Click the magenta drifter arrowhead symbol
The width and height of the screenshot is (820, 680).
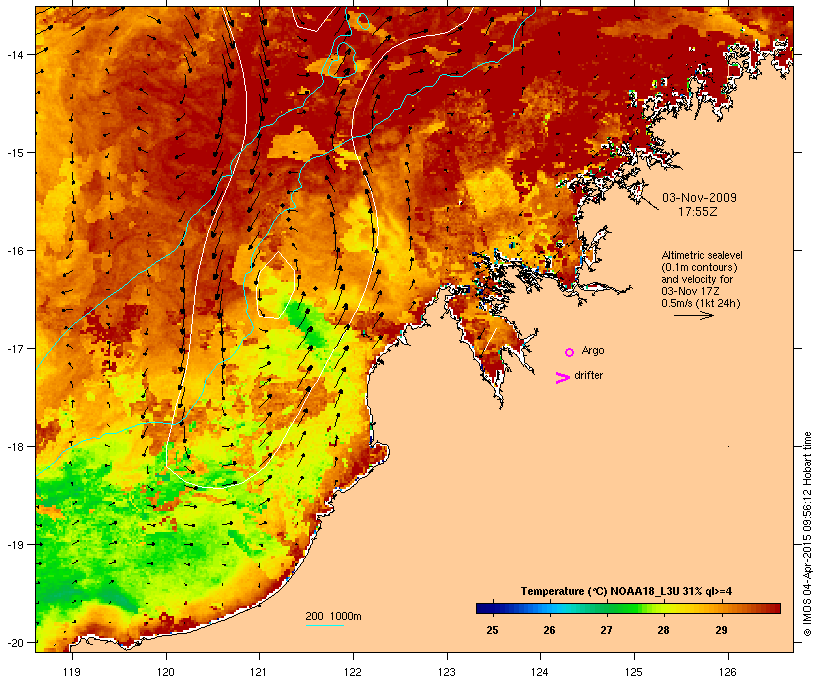(x=562, y=378)
